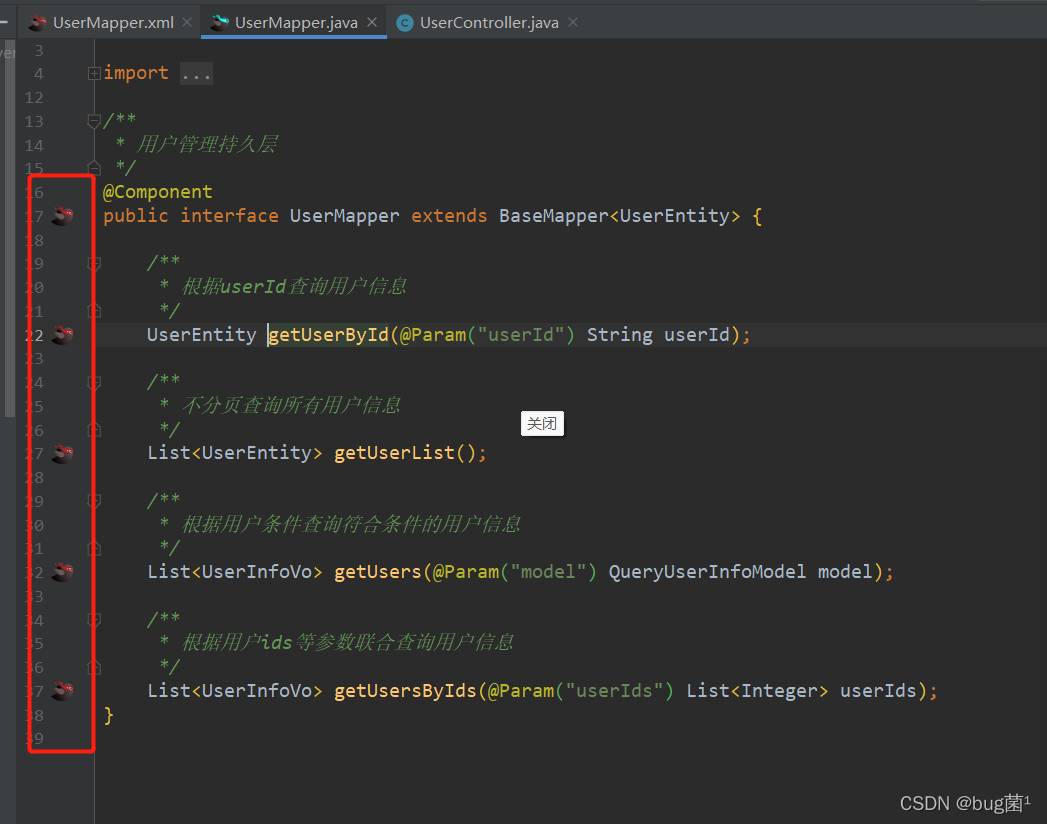
Task: Close the UserController.java tab with its X
Action: (x=571, y=21)
